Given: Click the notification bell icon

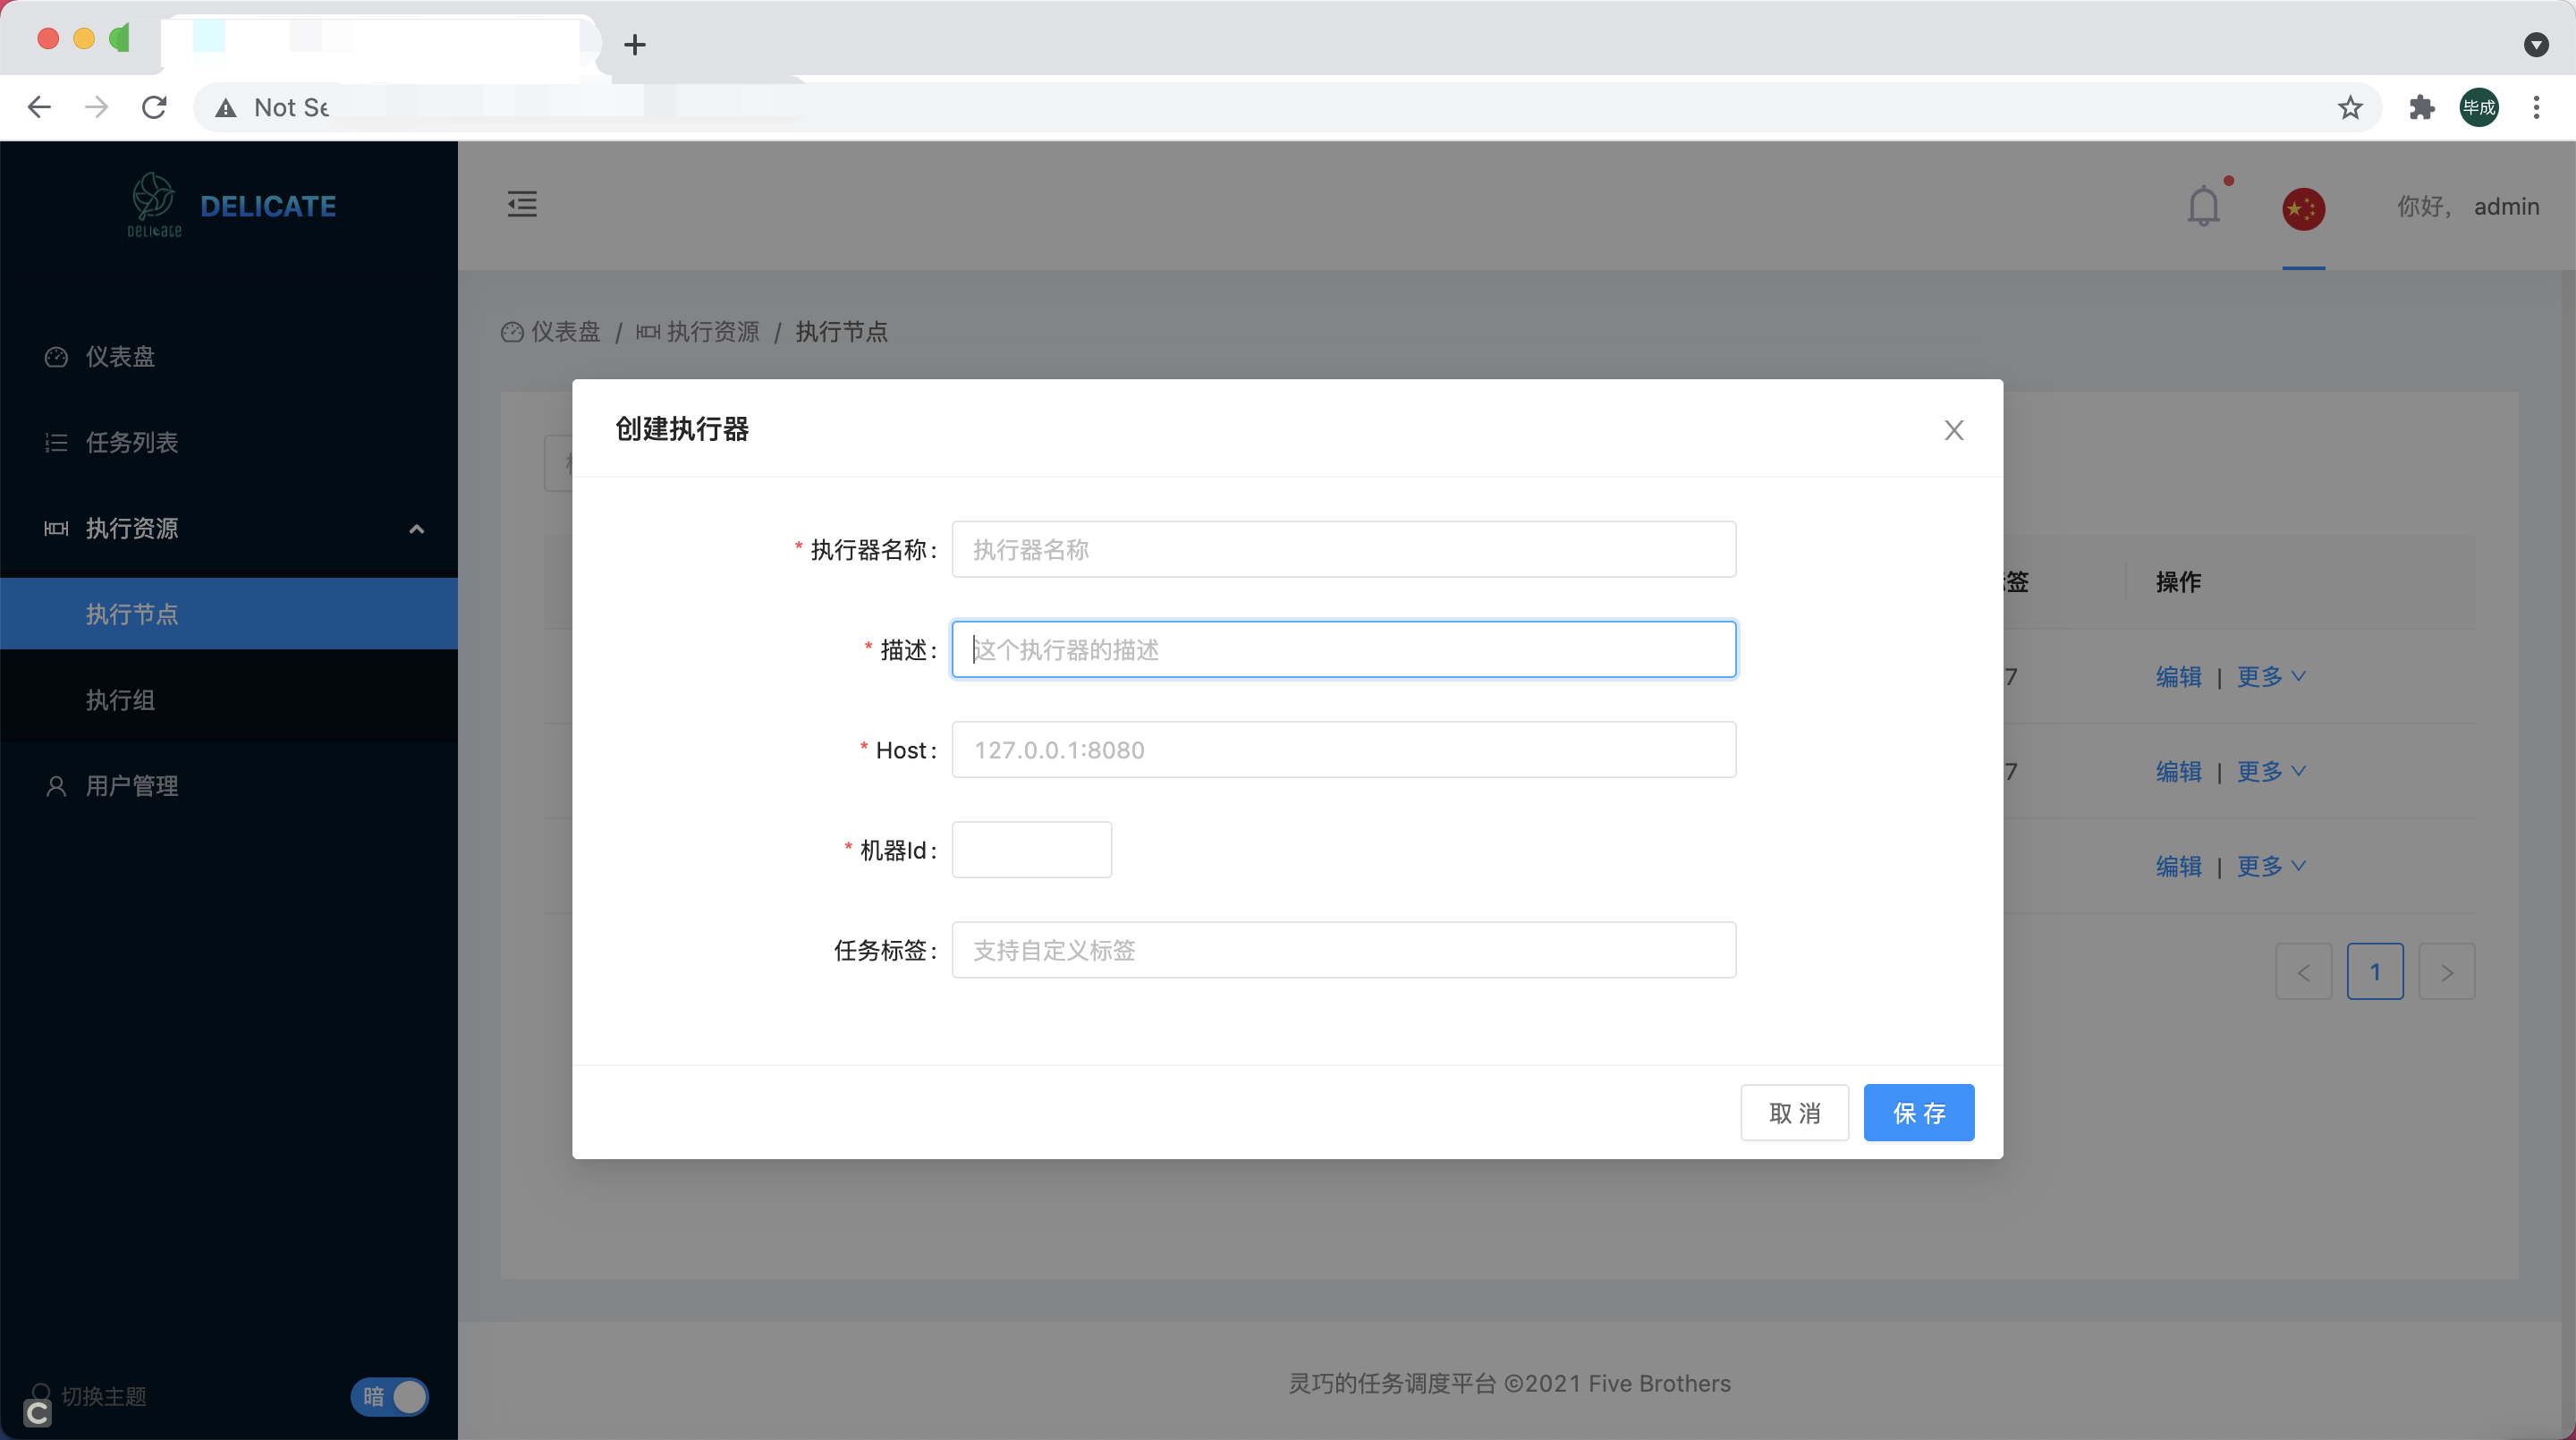Looking at the screenshot, I should coord(2203,206).
